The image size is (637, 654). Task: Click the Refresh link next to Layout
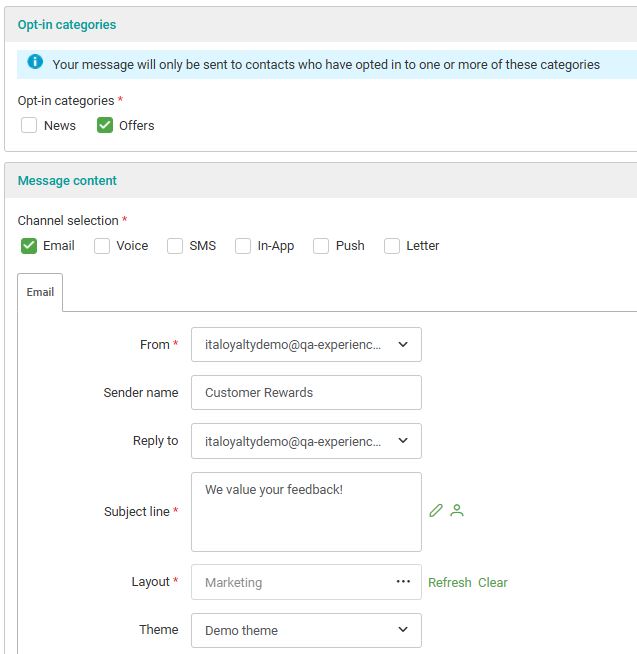pyautogui.click(x=449, y=583)
